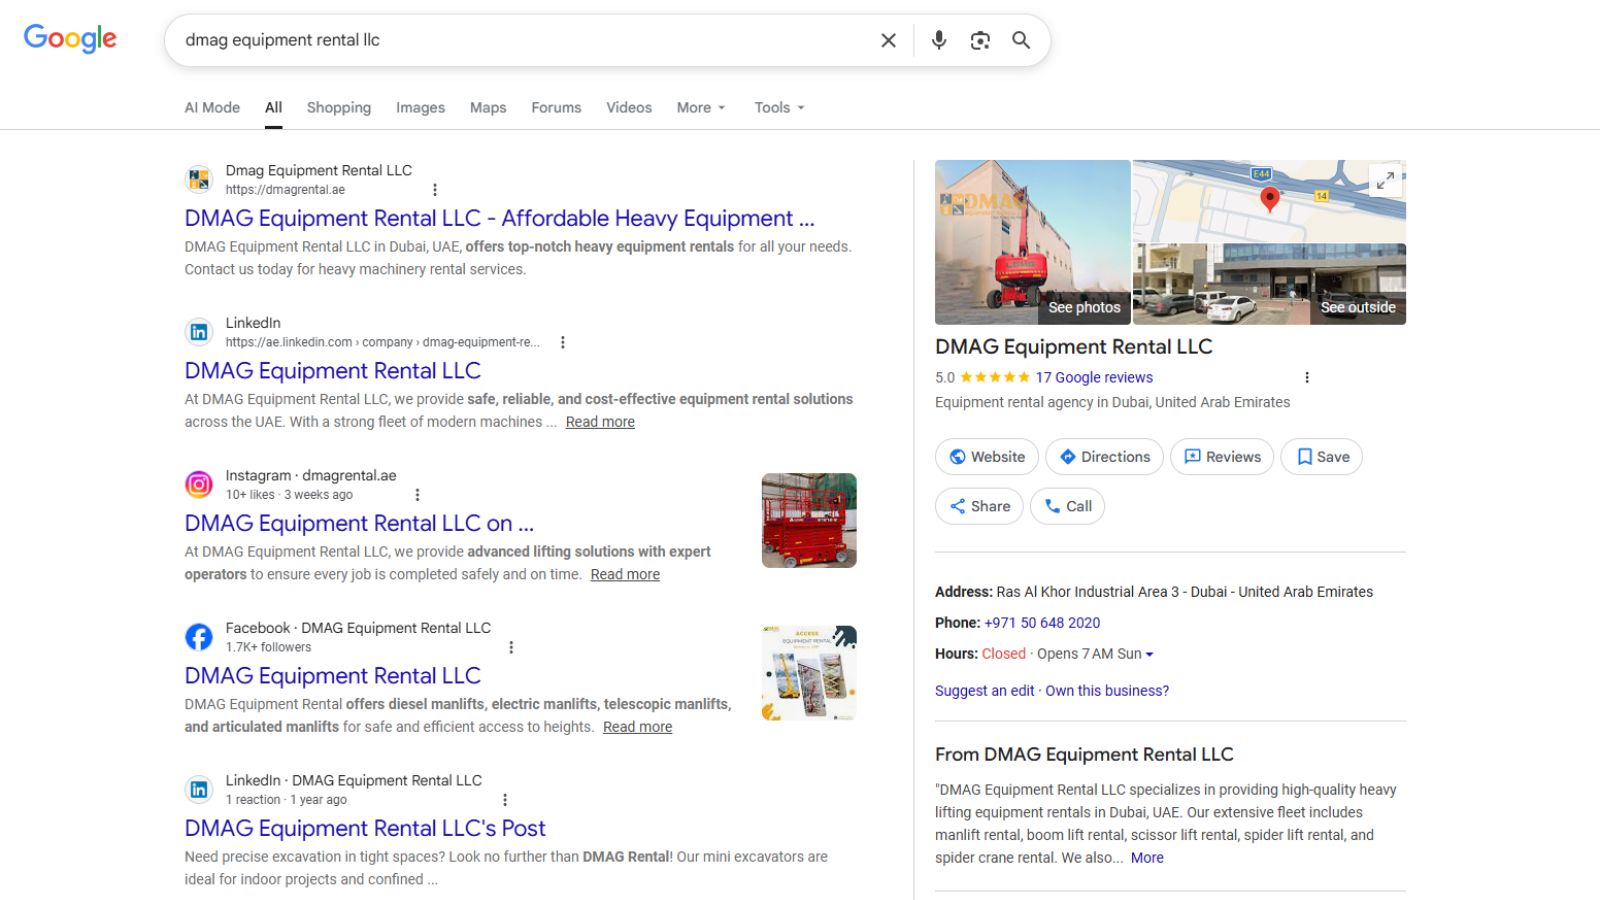This screenshot has width=1600, height=900.
Task: Expand the map in knowledge panel
Action: [x=1385, y=181]
